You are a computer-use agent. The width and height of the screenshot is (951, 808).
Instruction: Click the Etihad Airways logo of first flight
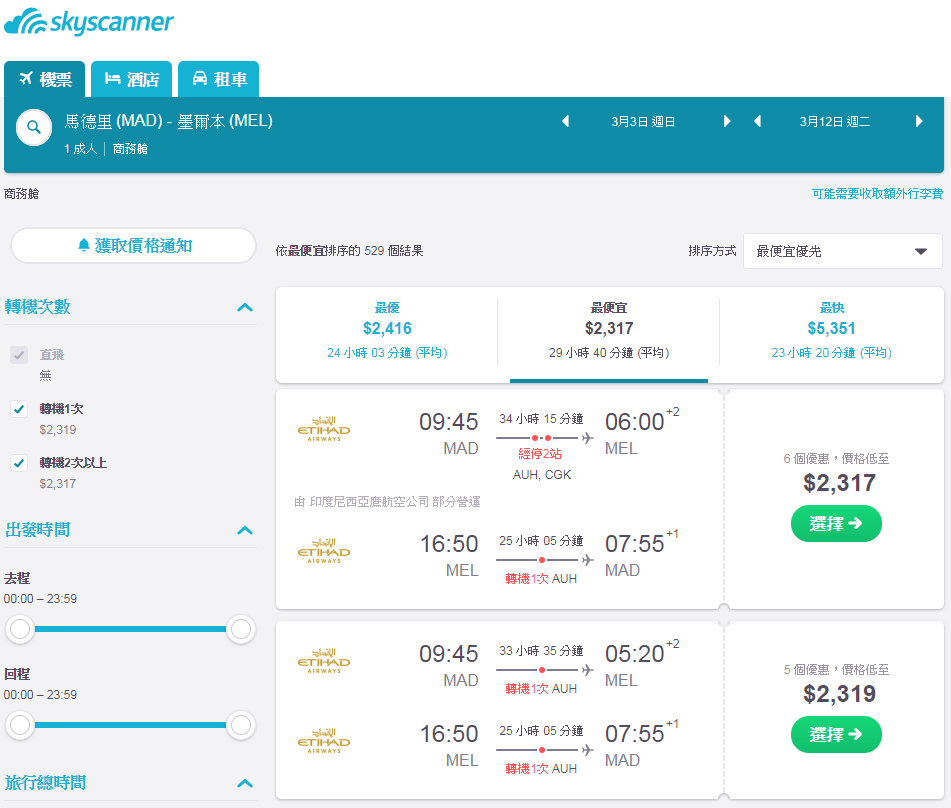[324, 429]
